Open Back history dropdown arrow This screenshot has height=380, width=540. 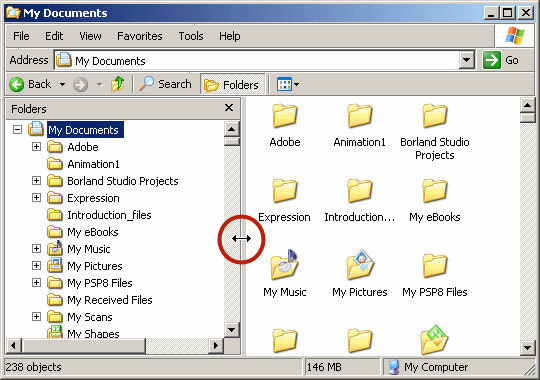[x=62, y=84]
